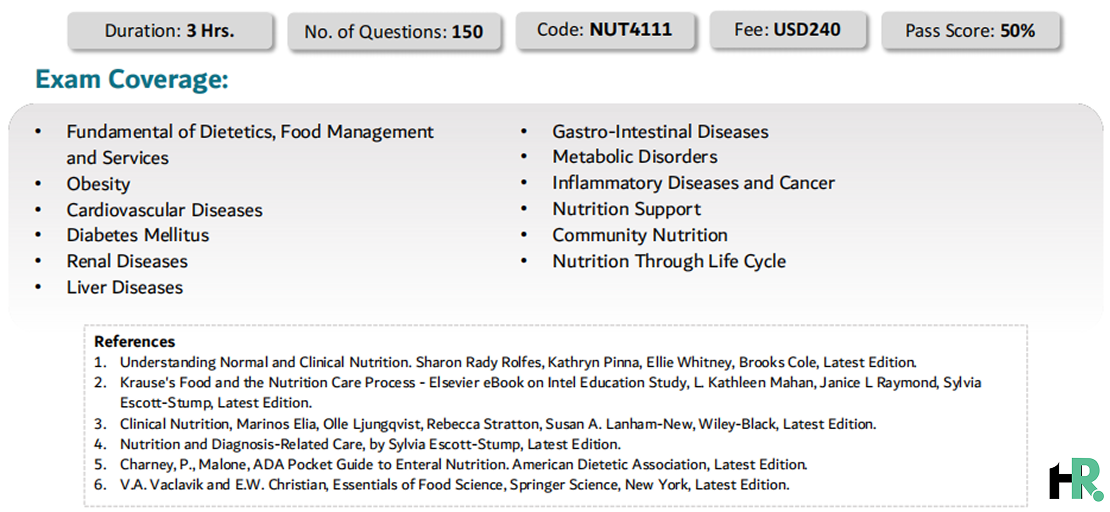Viewport: 1110px width, 512px height.
Task: Select the Gastro-Intestinal Diseases topic
Action: [x=660, y=132]
